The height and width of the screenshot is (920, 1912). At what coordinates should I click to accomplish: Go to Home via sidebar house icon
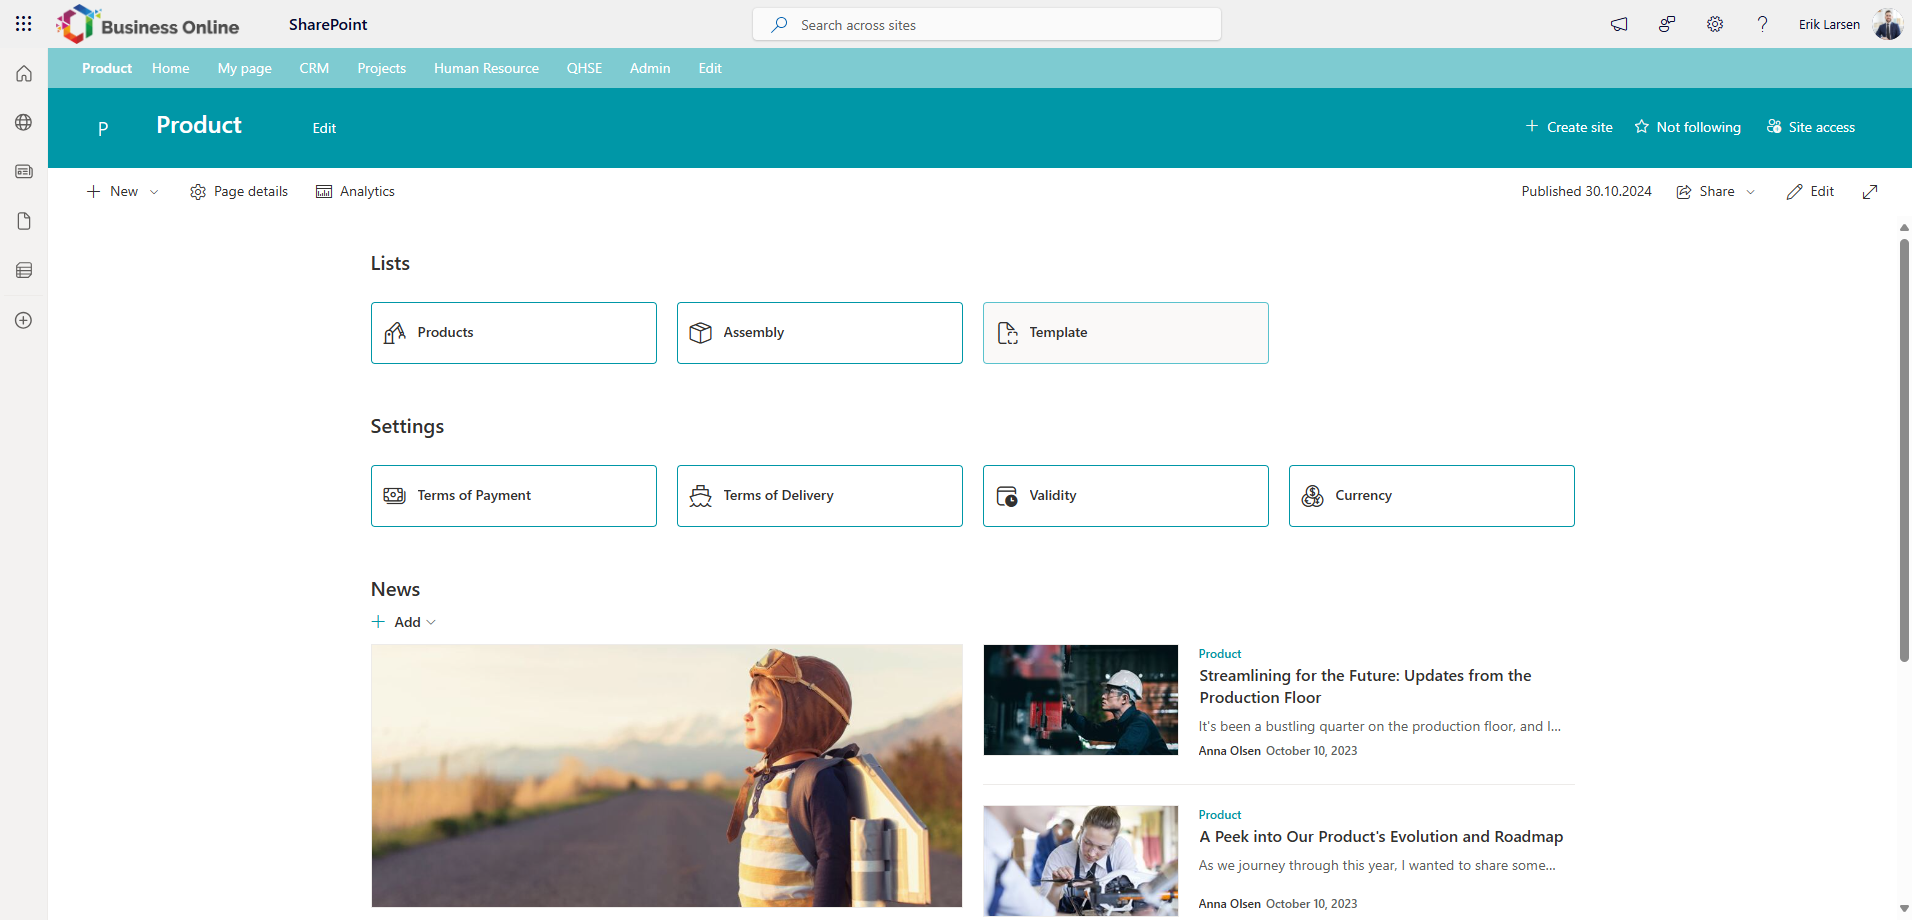coord(24,73)
